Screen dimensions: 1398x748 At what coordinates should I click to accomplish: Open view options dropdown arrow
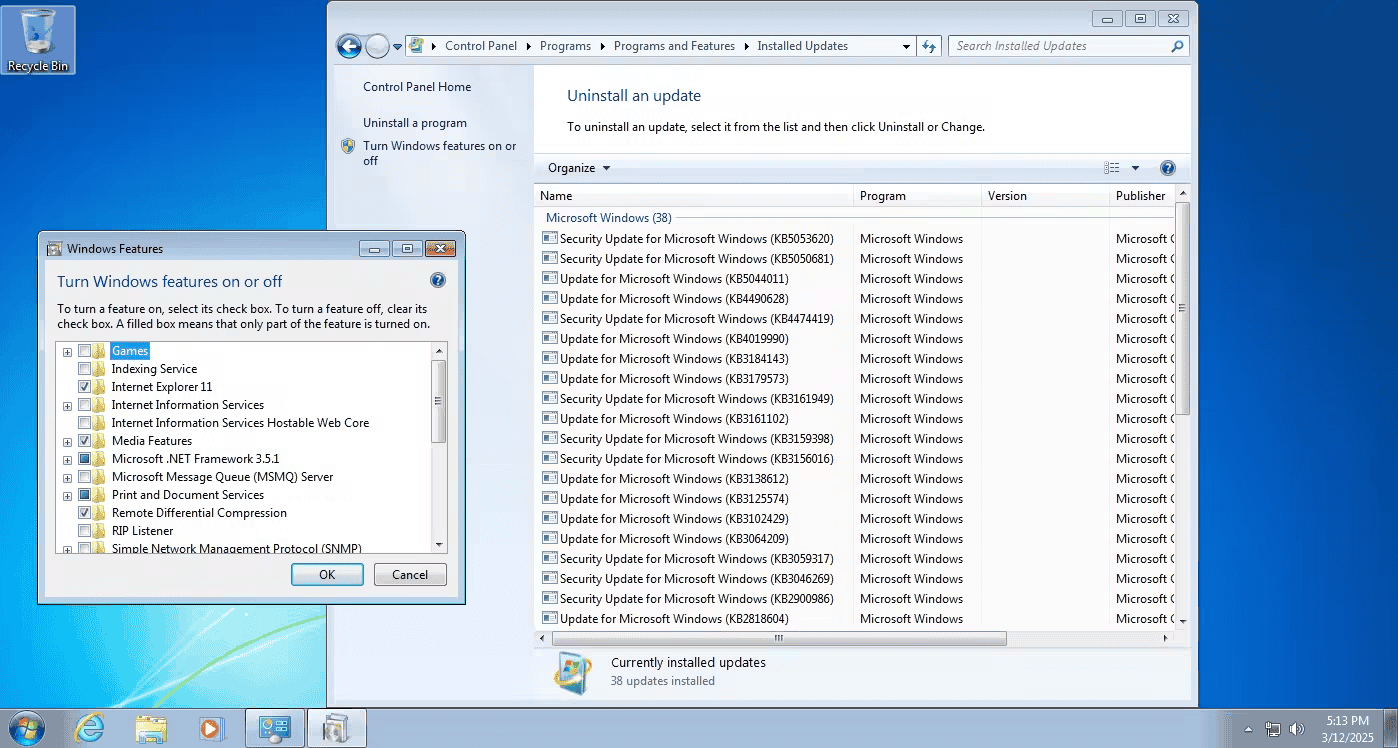[x=1135, y=168]
